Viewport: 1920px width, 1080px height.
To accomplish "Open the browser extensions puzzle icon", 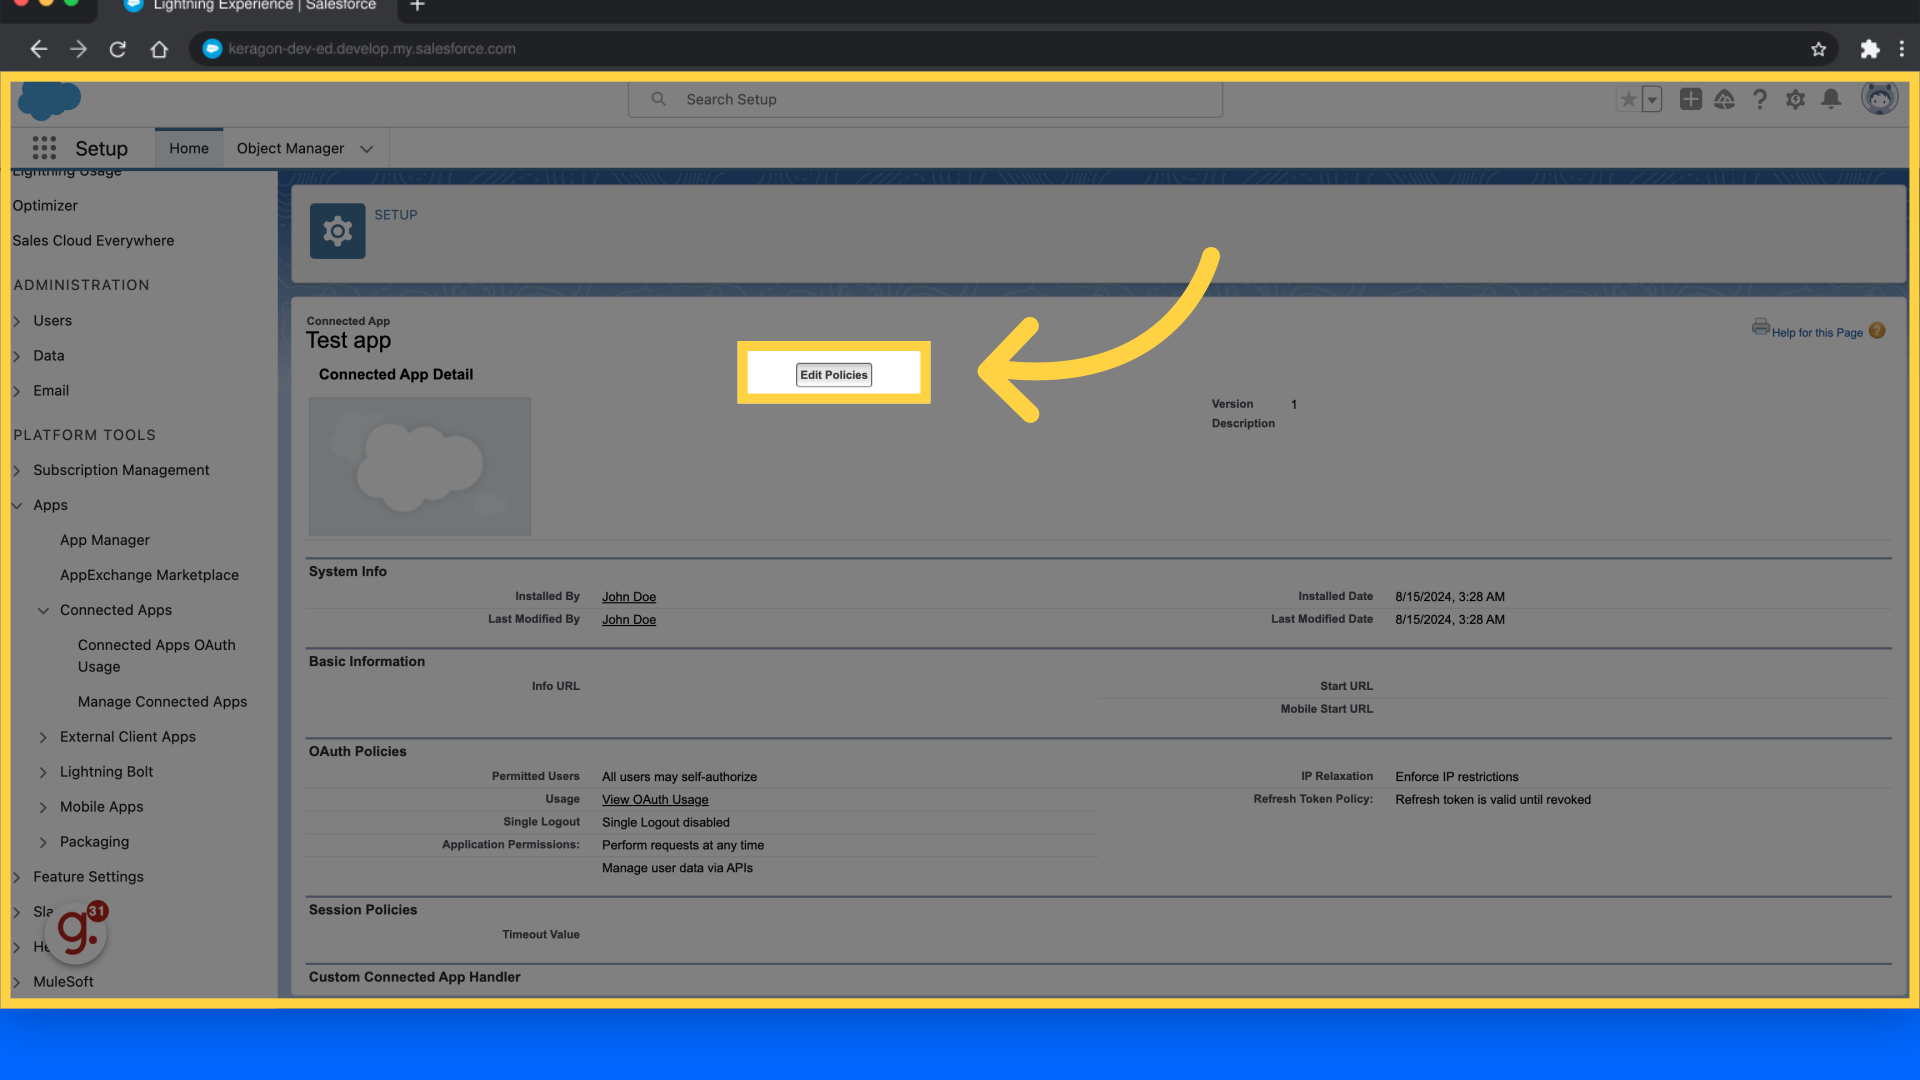I will [1869, 49].
